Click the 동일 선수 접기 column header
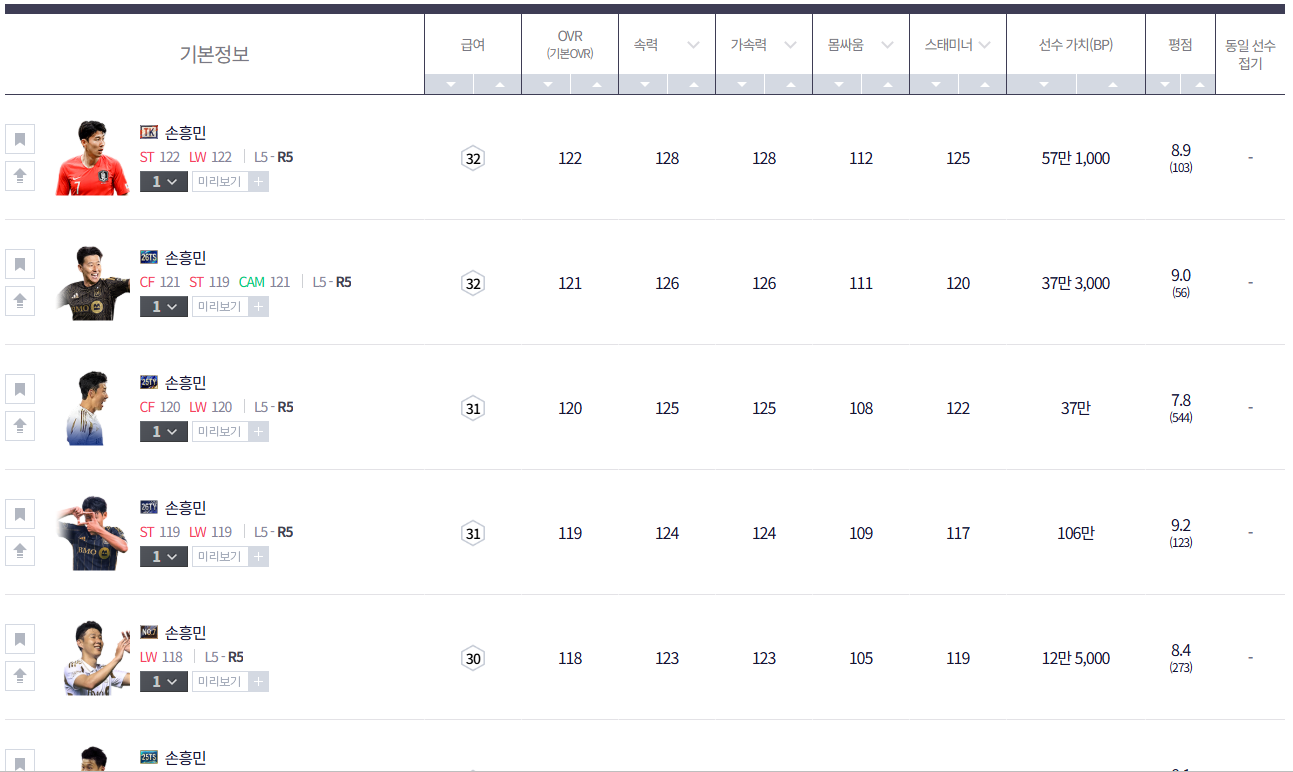This screenshot has height=772, width=1293. (1250, 54)
